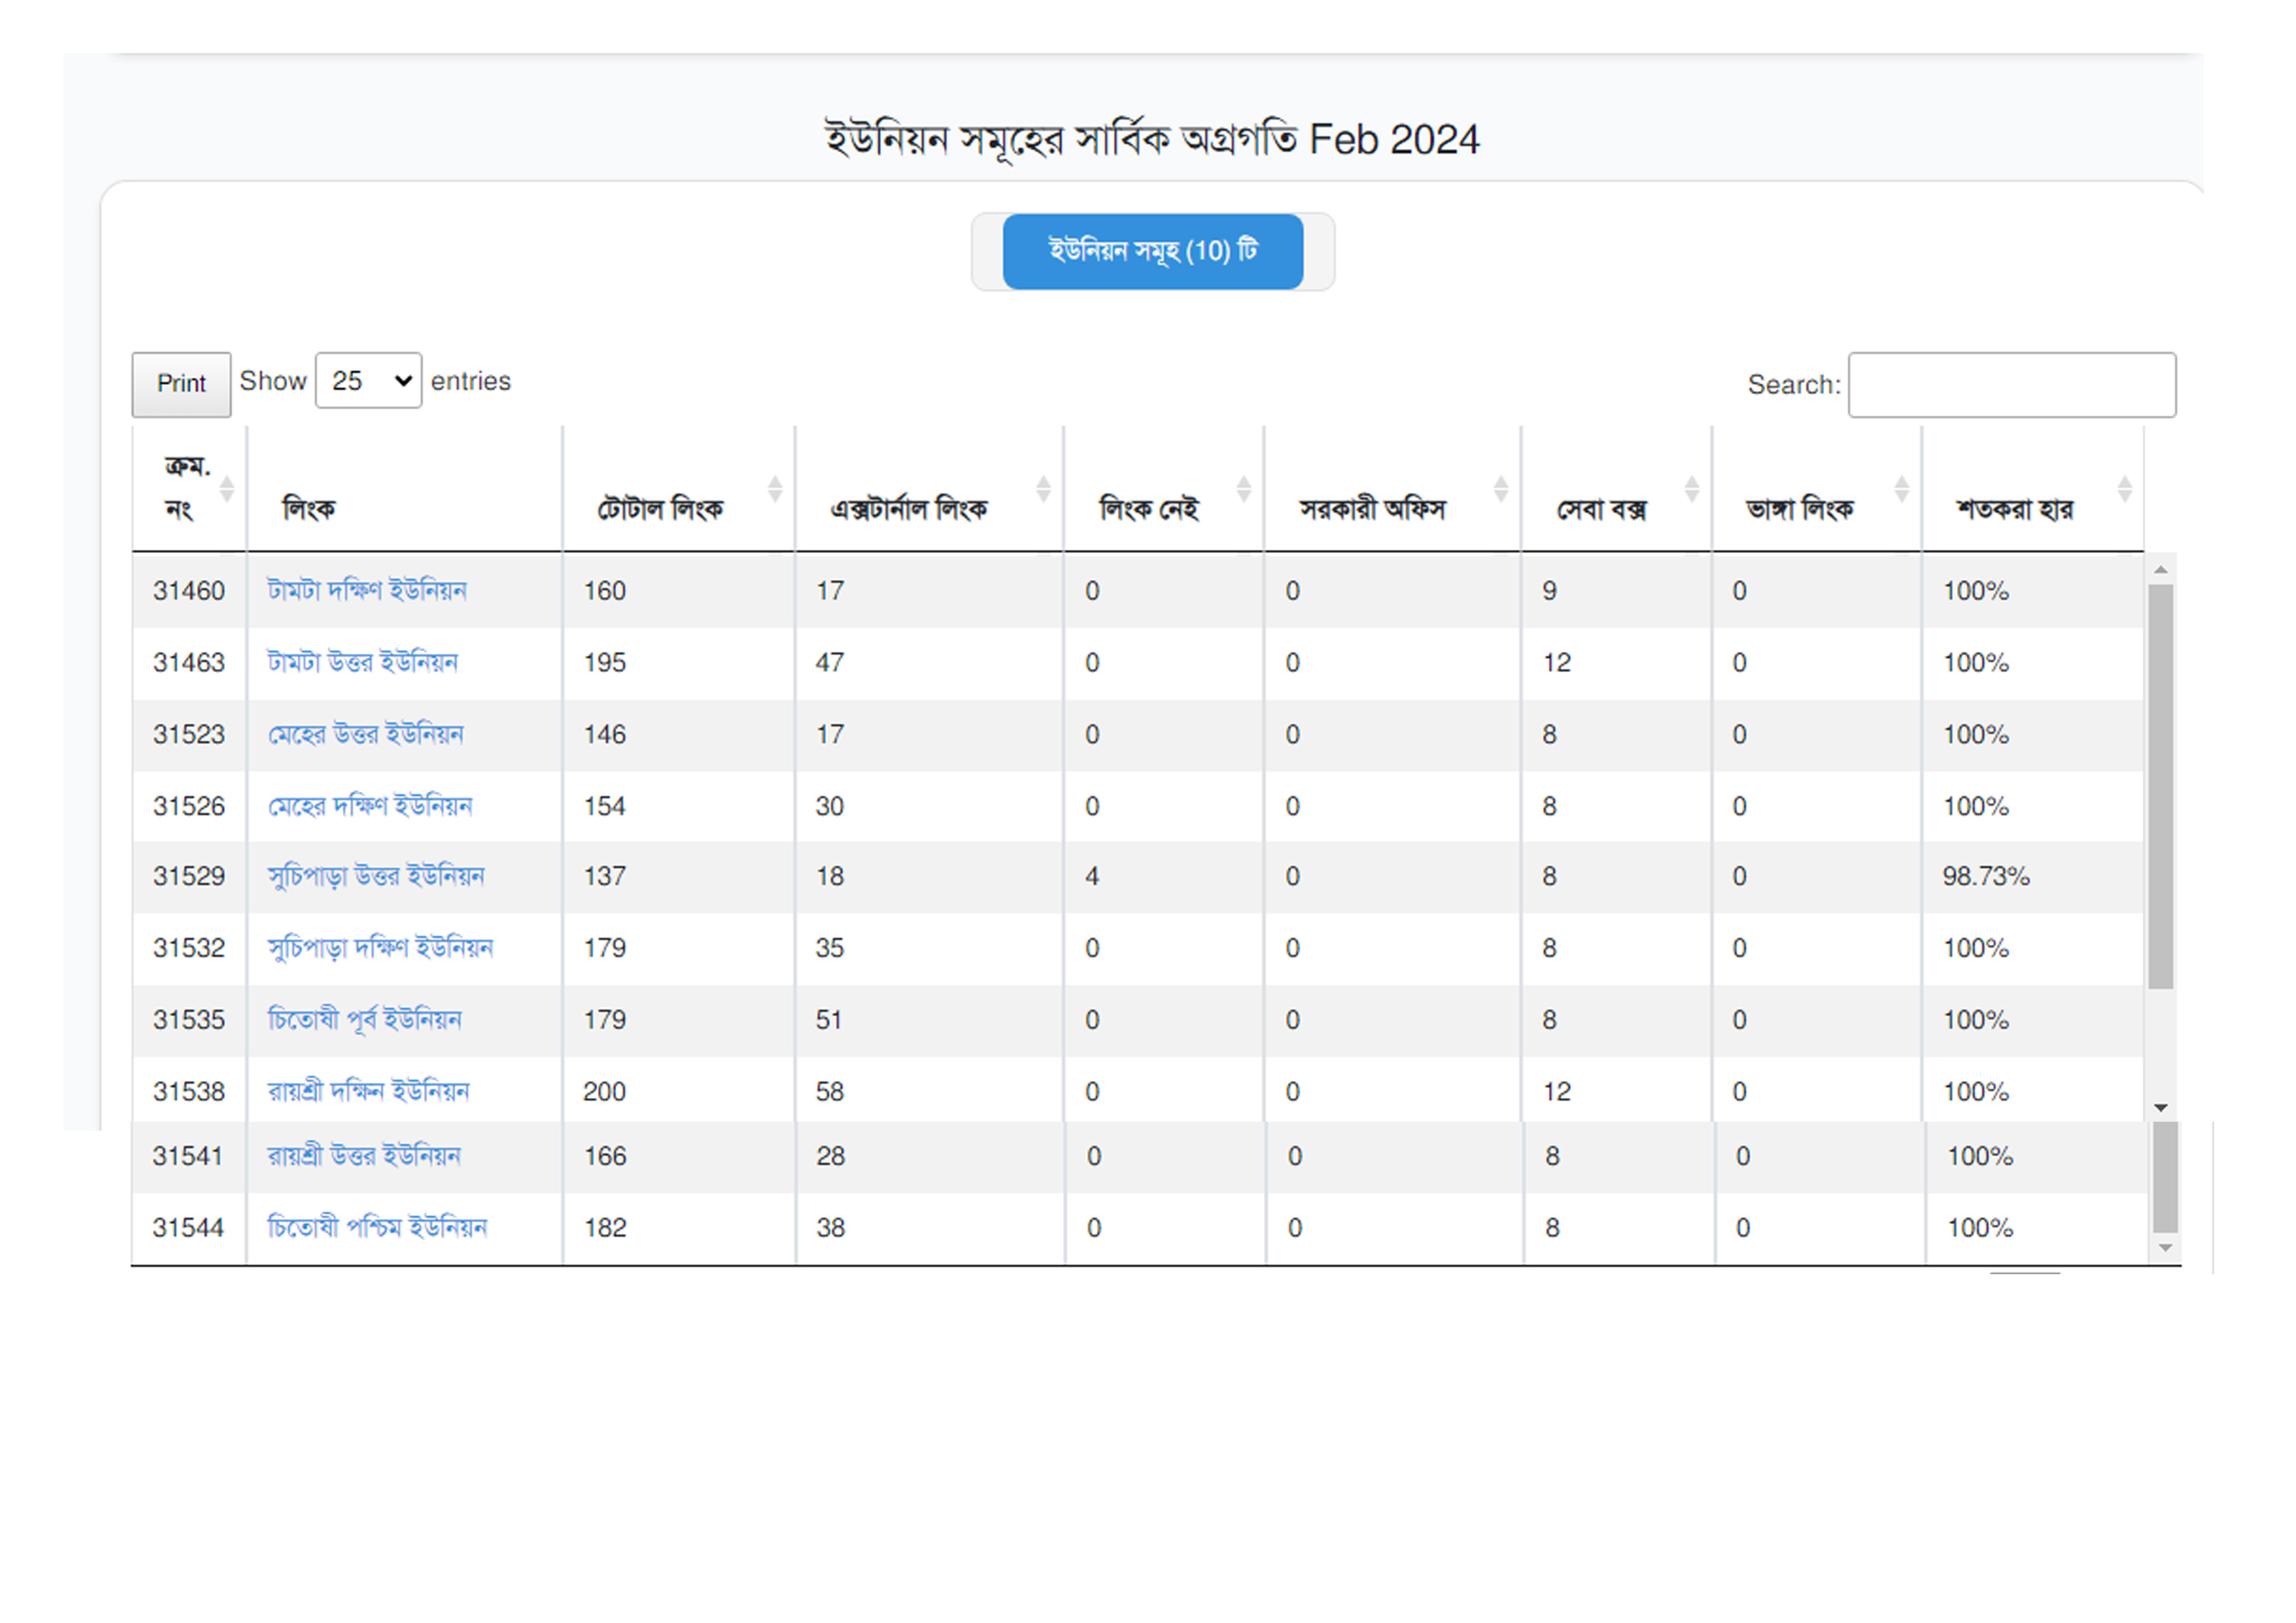The height and width of the screenshot is (1623, 2296).
Task: Open the Show entries dropdown
Action: (x=368, y=381)
